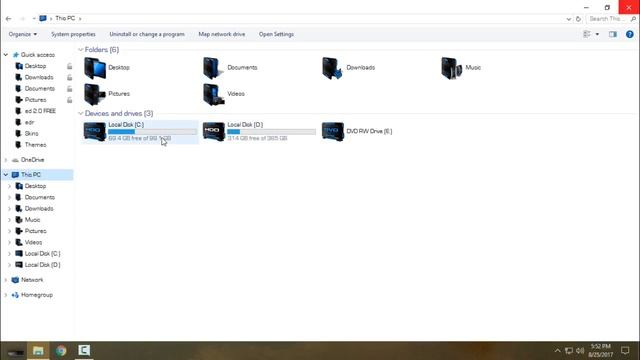This screenshot has height=360, width=640.
Task: Open the Music folder icon
Action: [x=451, y=68]
